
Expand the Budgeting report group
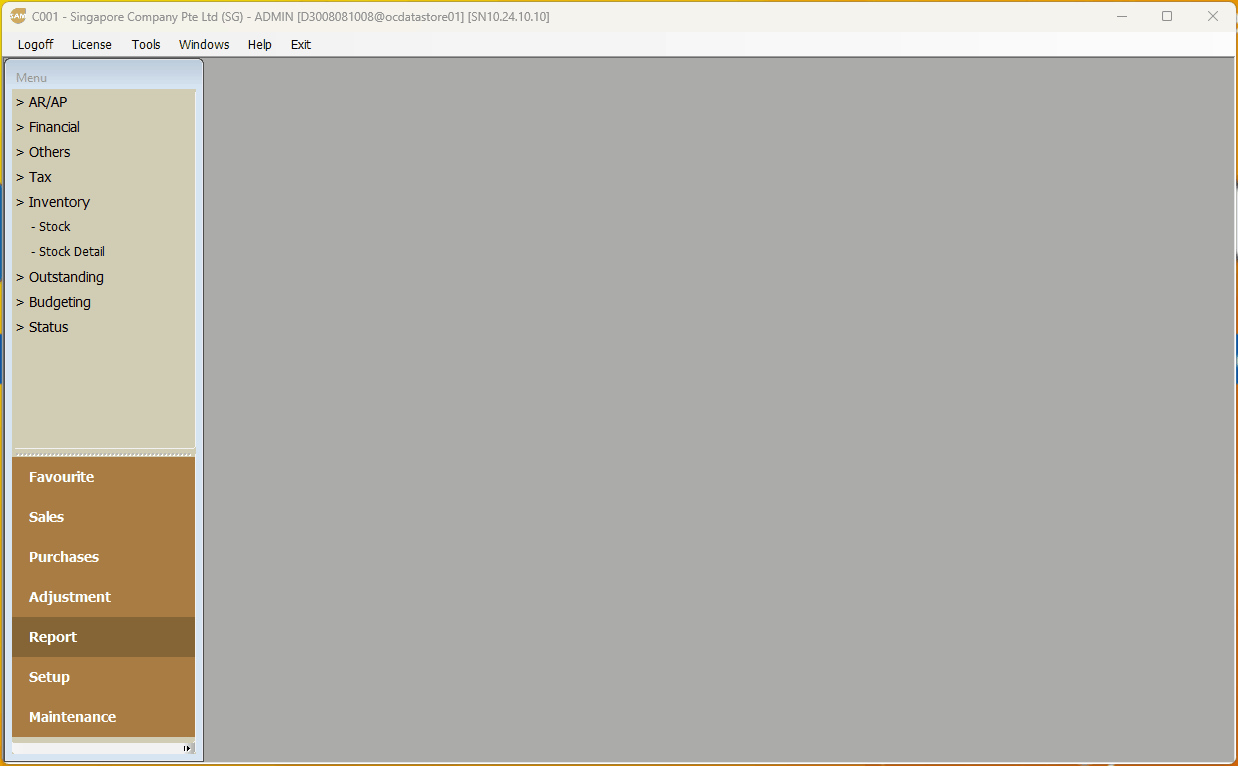(53, 302)
